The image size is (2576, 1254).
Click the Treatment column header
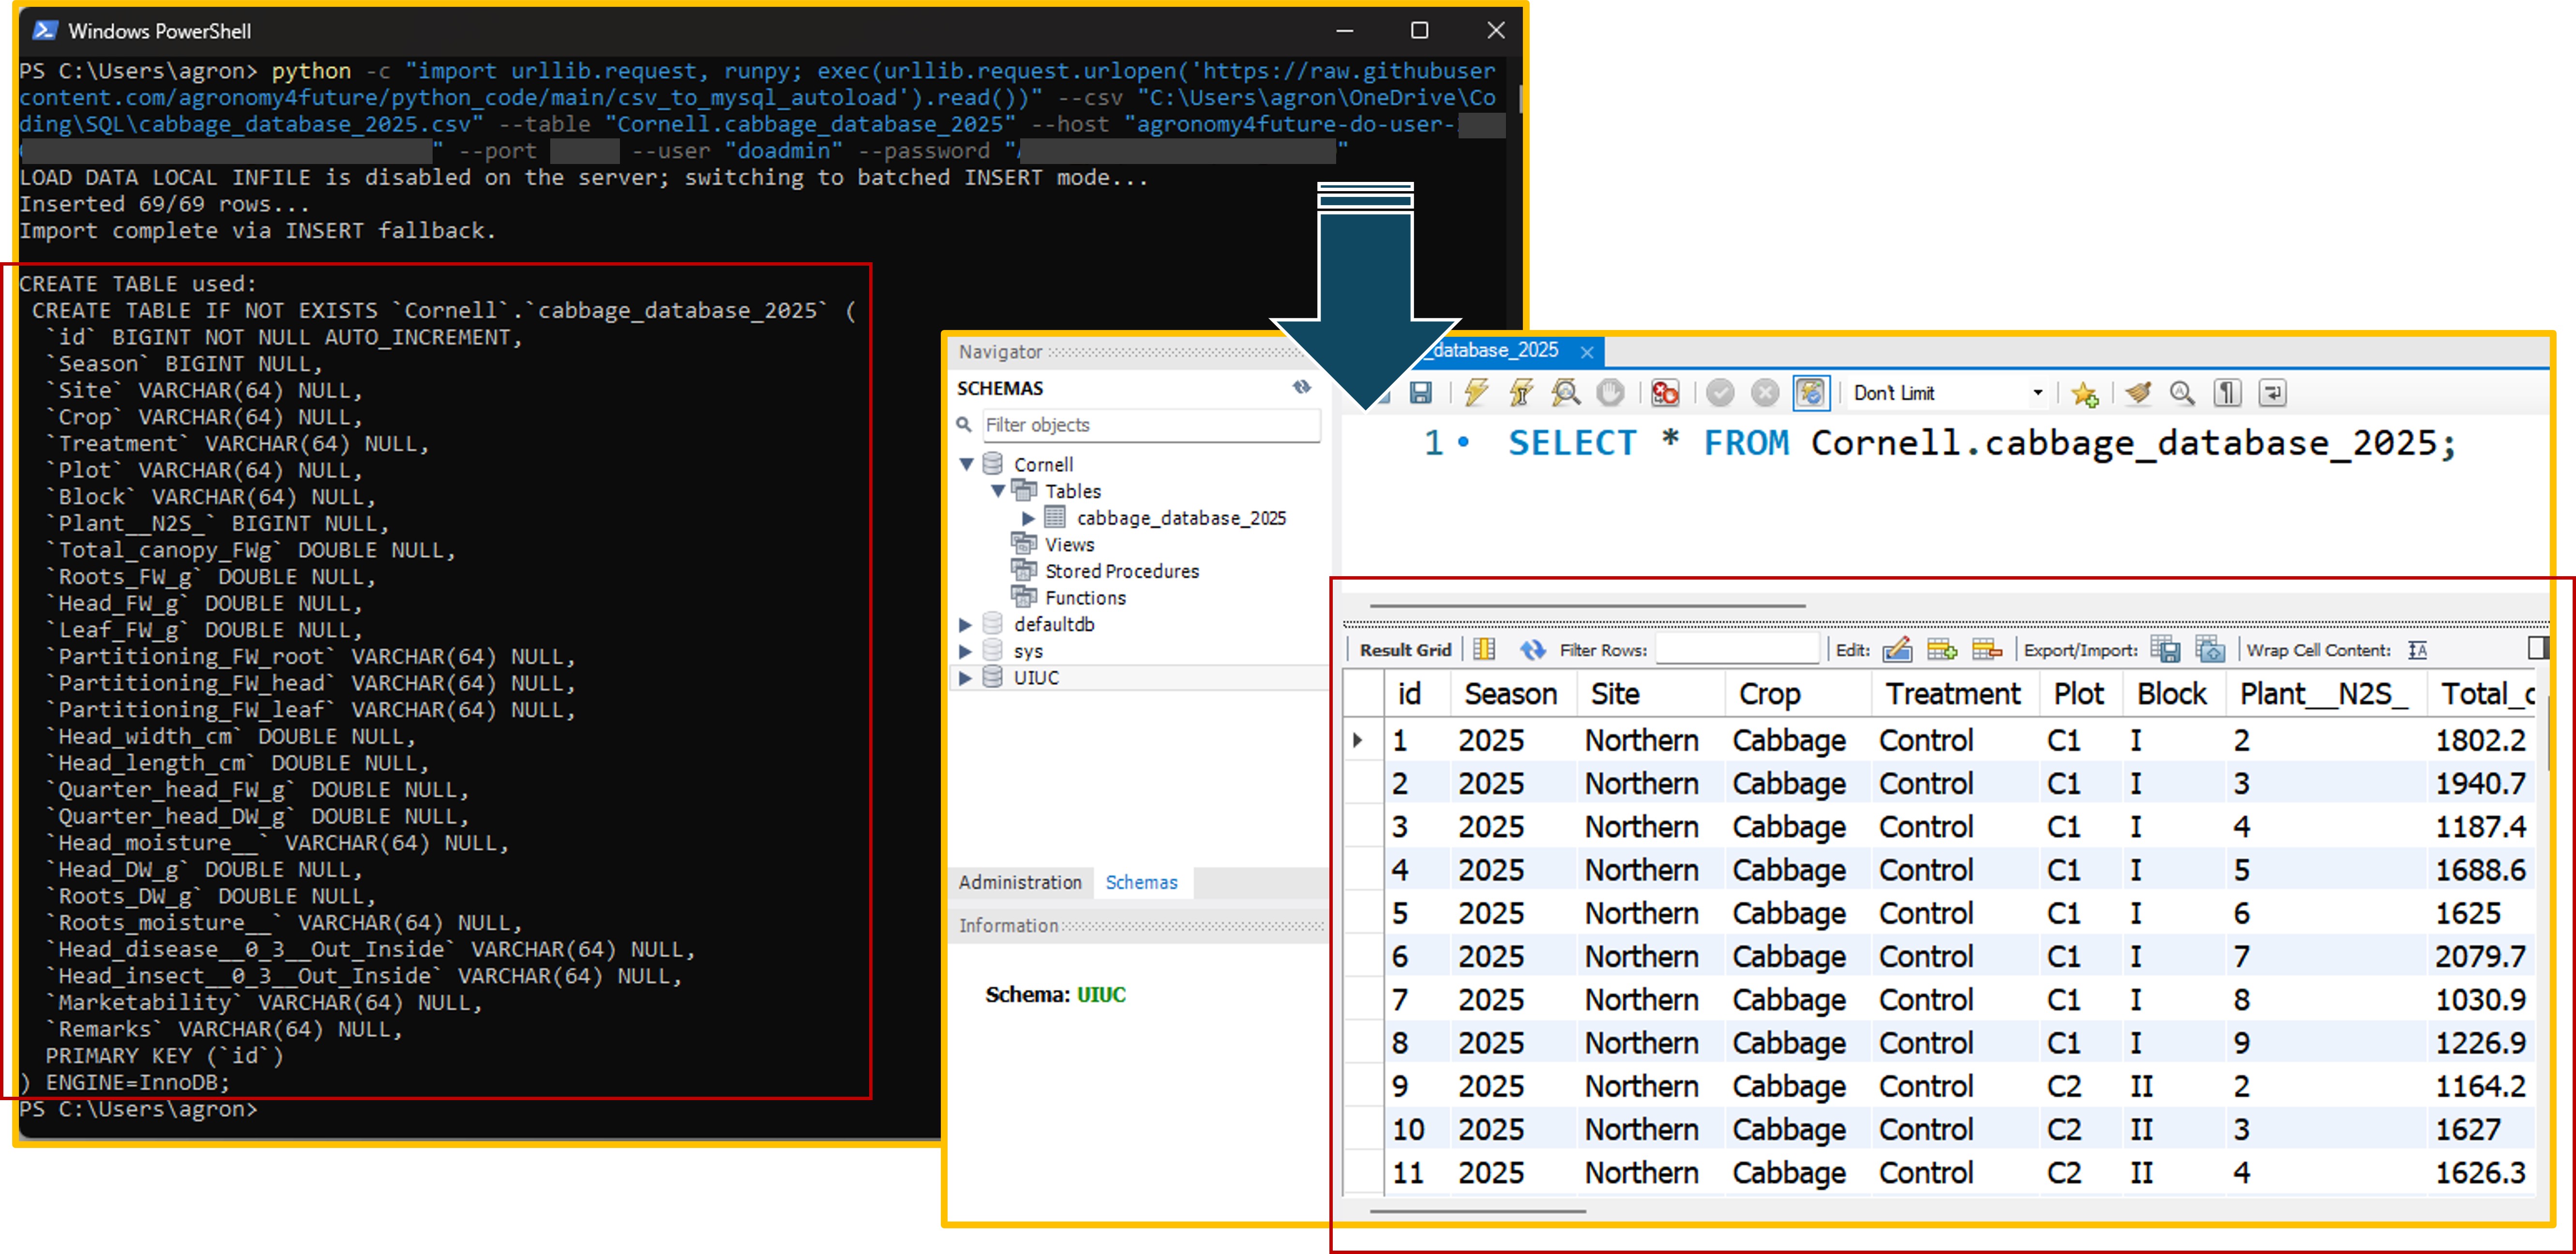coord(1952,694)
